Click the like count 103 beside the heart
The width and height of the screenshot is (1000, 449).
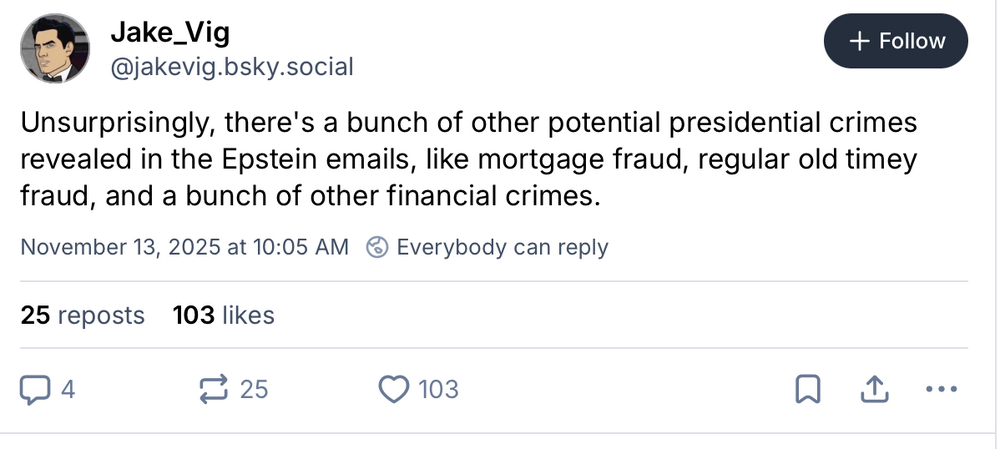click(x=438, y=389)
